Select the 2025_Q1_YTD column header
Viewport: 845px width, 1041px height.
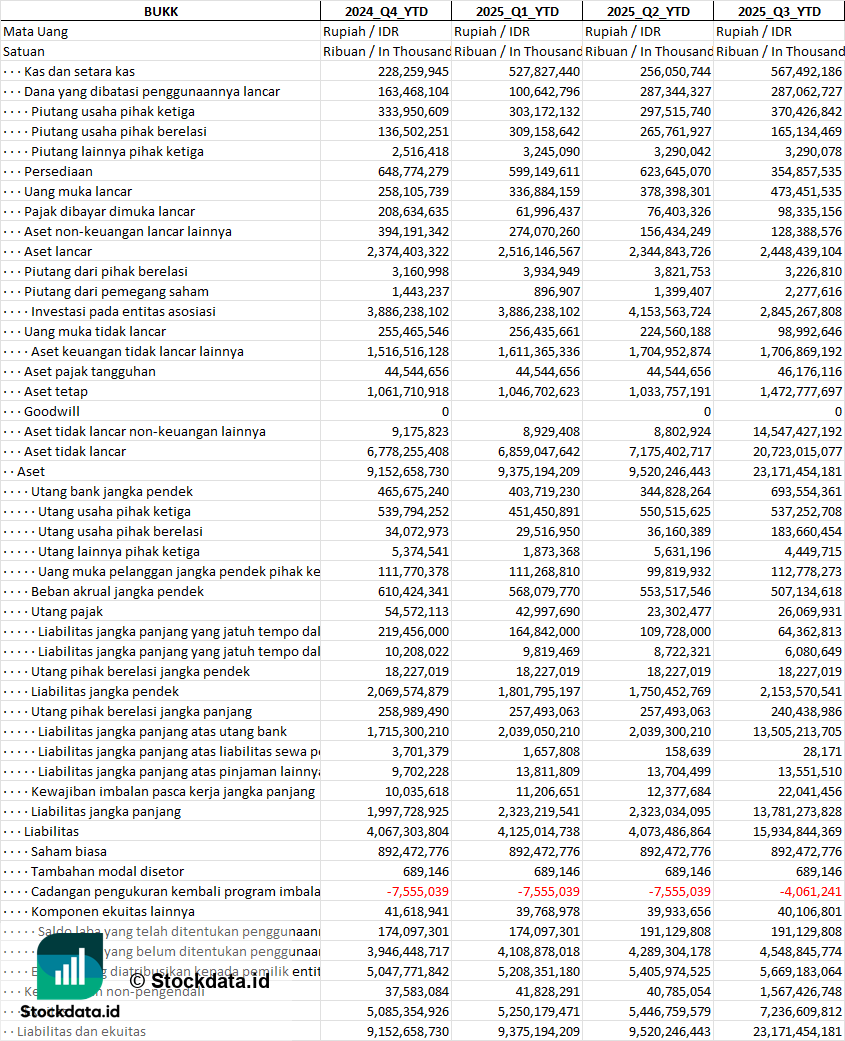pos(516,11)
